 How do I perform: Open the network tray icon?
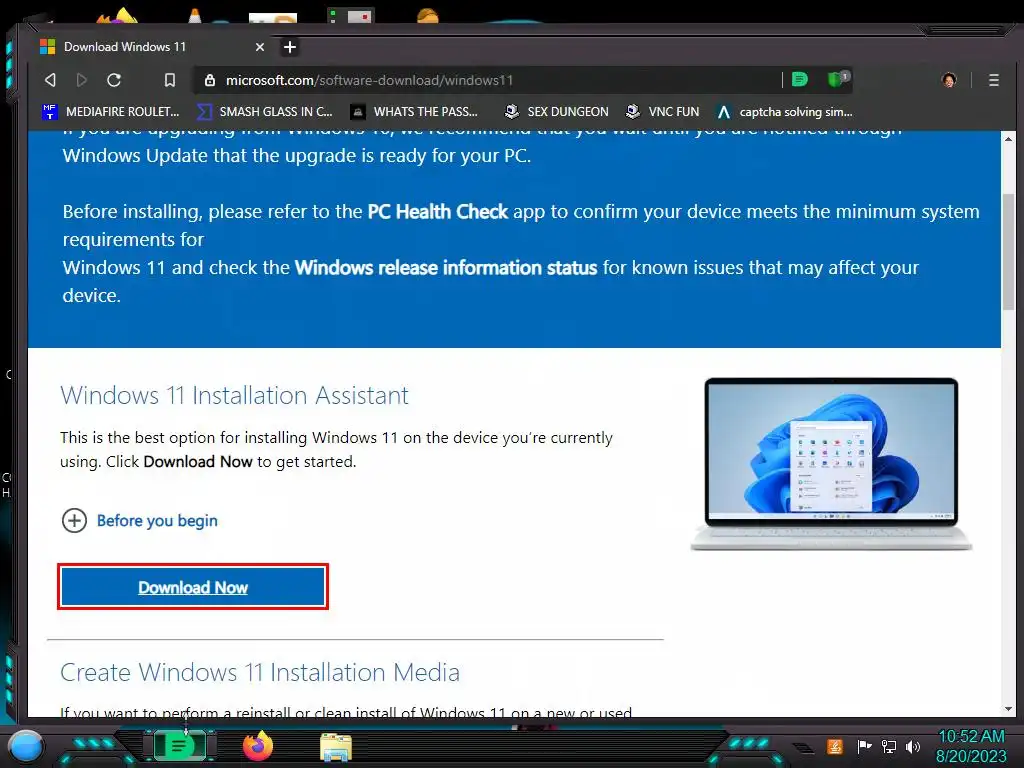tap(888, 746)
